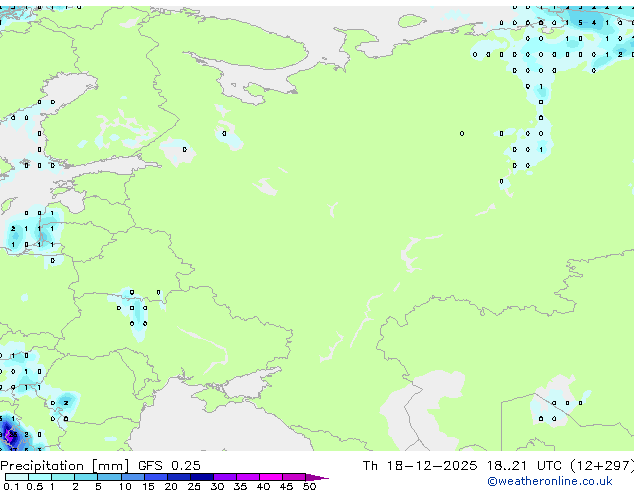Click the 25–30 mm dark navy legend box
The height and width of the screenshot is (490, 634).
pyautogui.click(x=202, y=477)
